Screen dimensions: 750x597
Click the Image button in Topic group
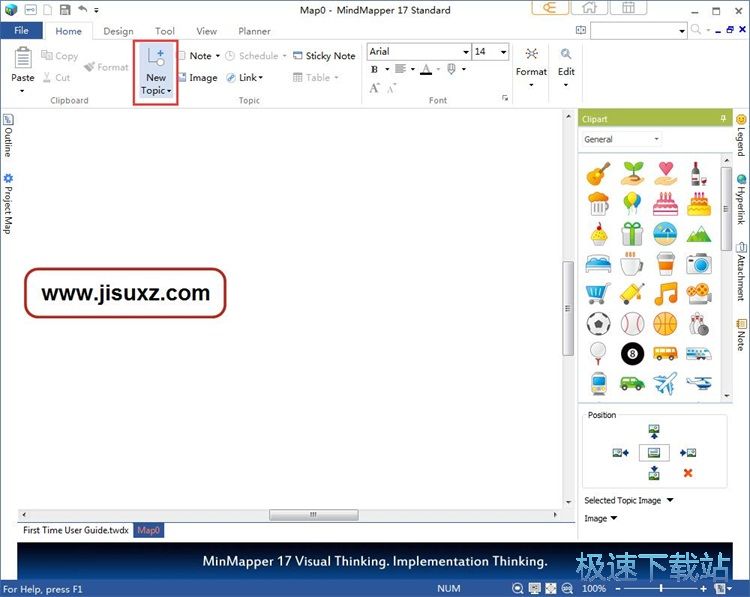click(198, 77)
